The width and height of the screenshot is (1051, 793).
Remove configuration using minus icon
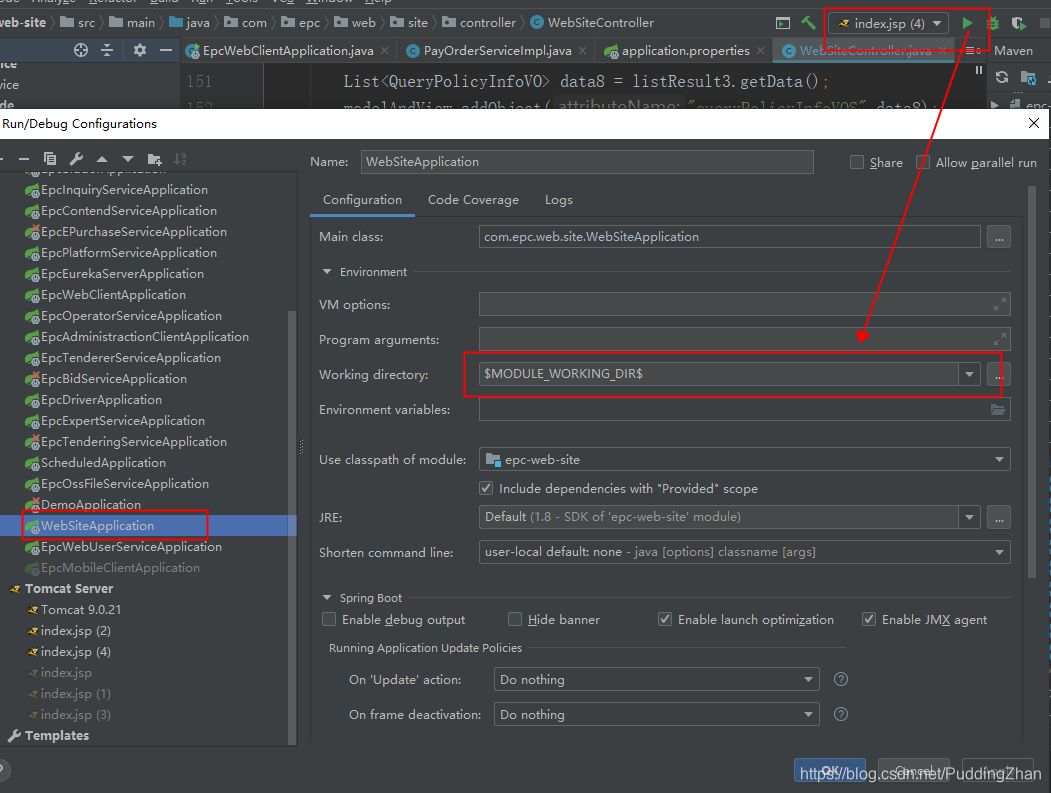[x=24, y=159]
